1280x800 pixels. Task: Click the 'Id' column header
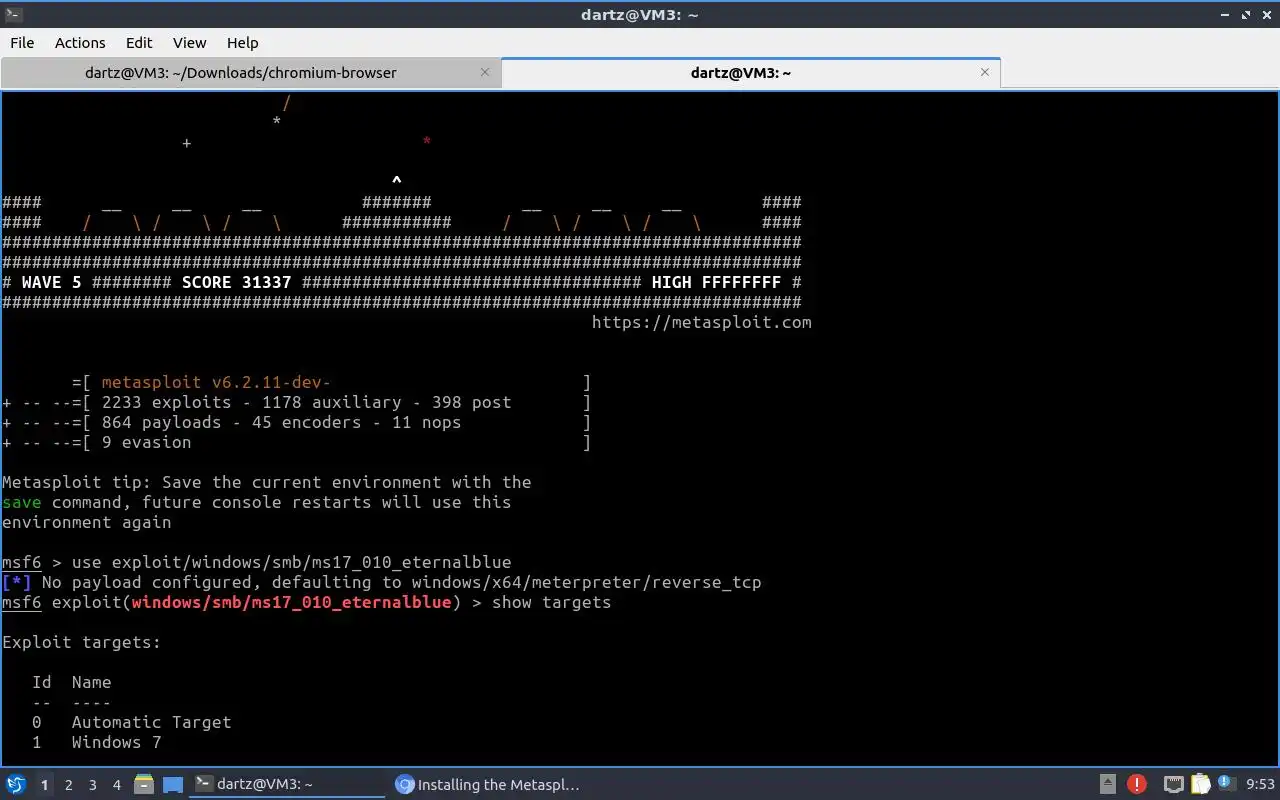pos(41,682)
